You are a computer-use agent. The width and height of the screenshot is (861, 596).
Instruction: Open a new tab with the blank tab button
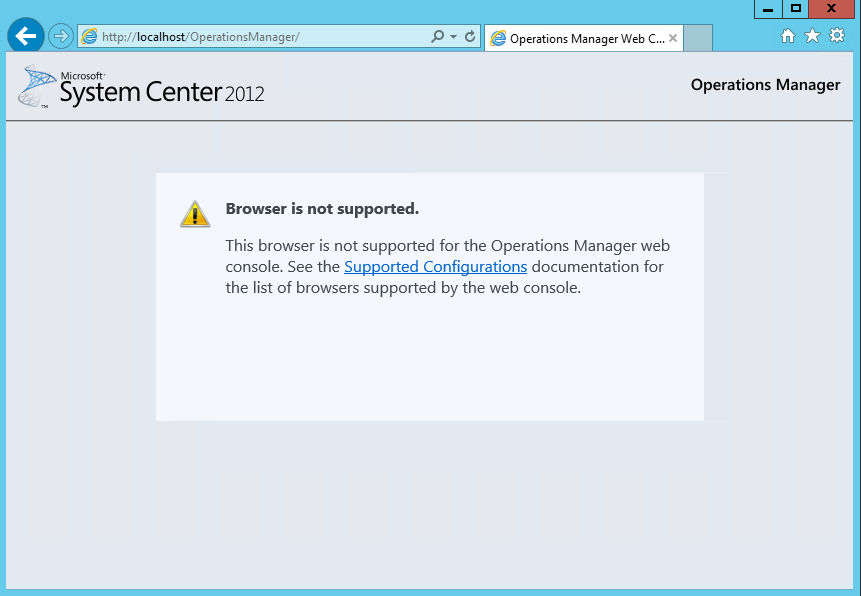click(x=698, y=38)
